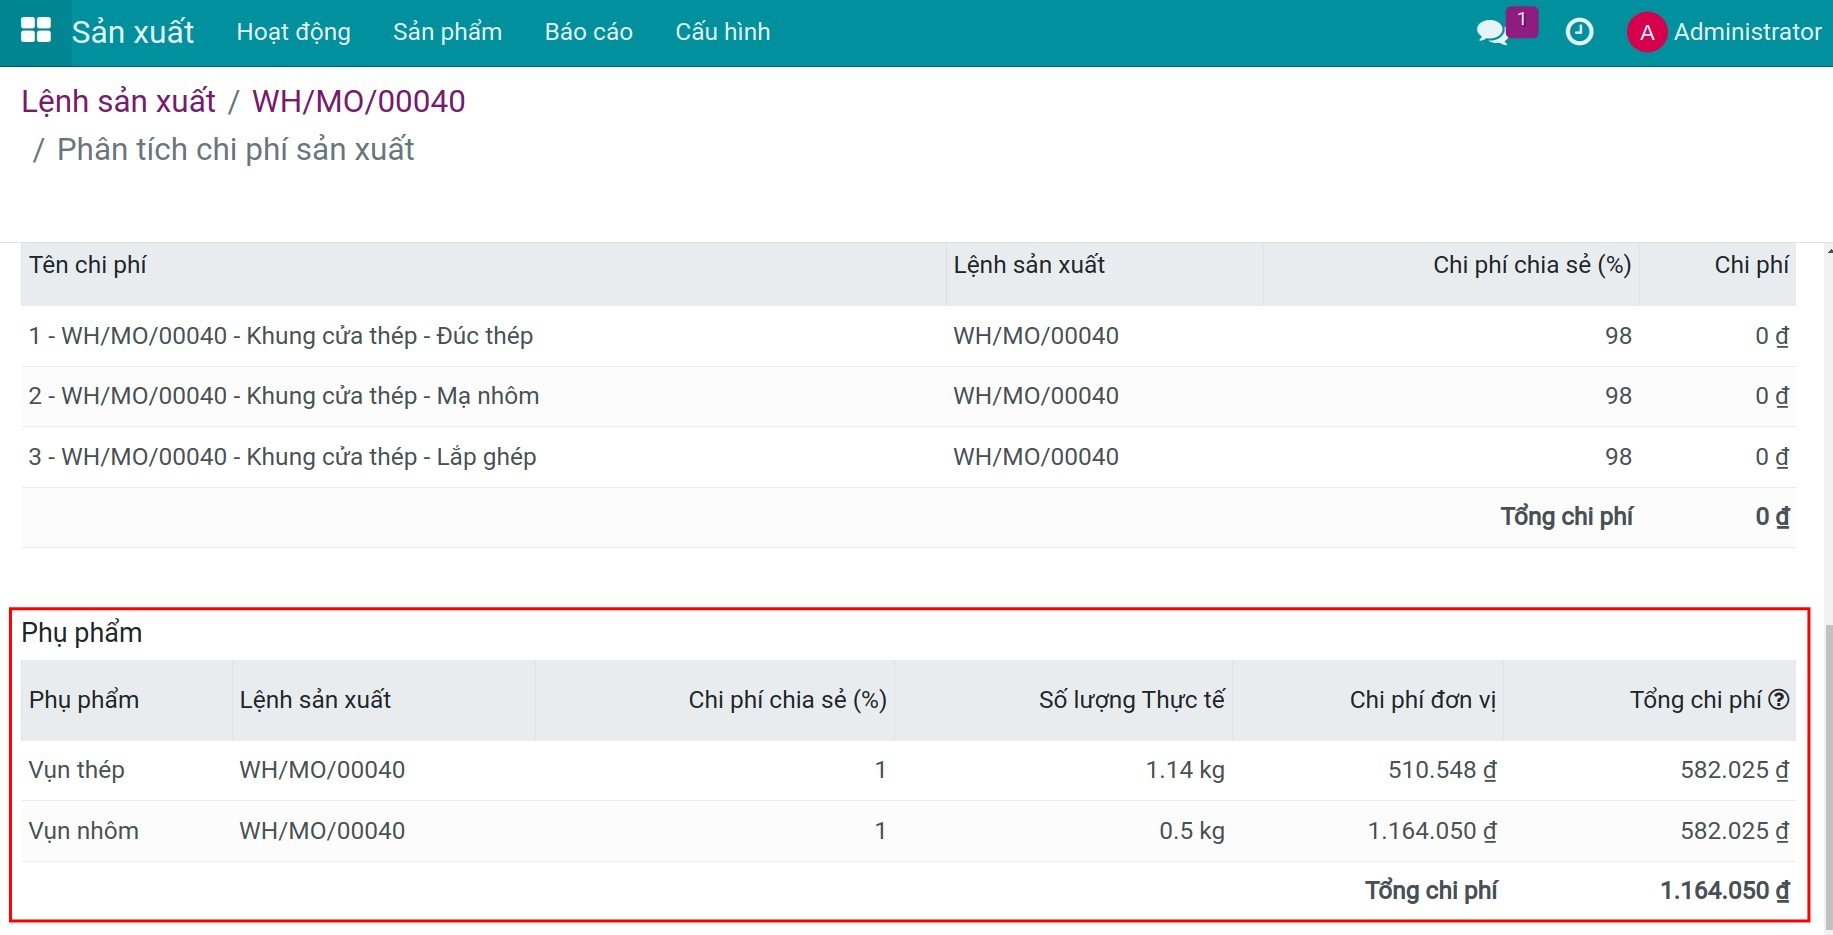Go back to Lệnh sản xuất breadcrumb

point(118,101)
